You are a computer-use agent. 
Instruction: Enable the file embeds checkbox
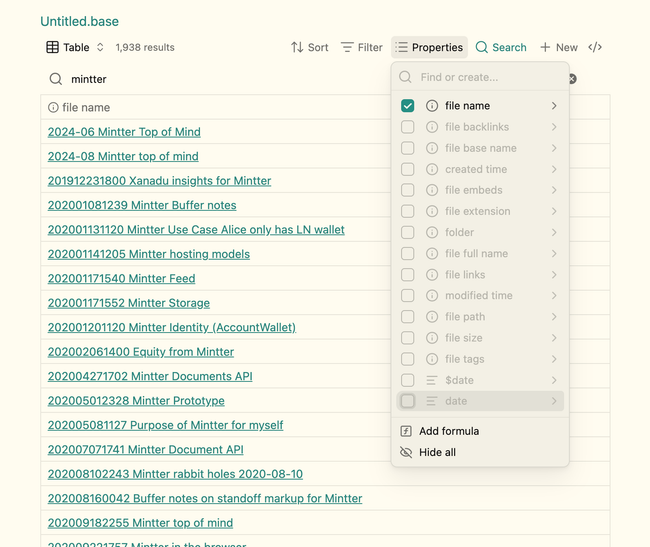(407, 190)
